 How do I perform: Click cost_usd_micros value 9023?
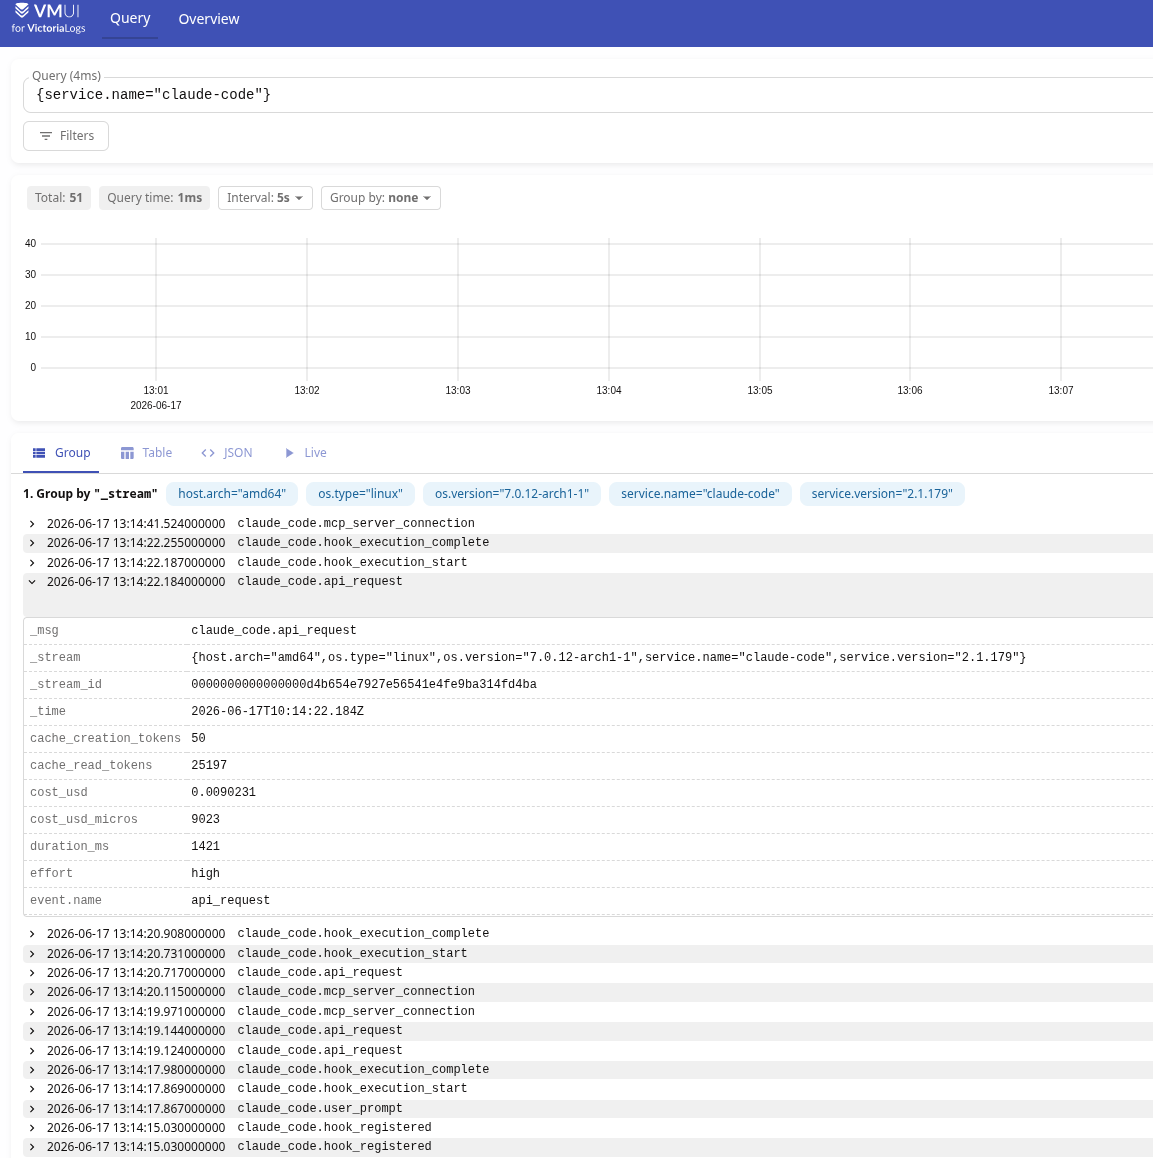coord(205,819)
